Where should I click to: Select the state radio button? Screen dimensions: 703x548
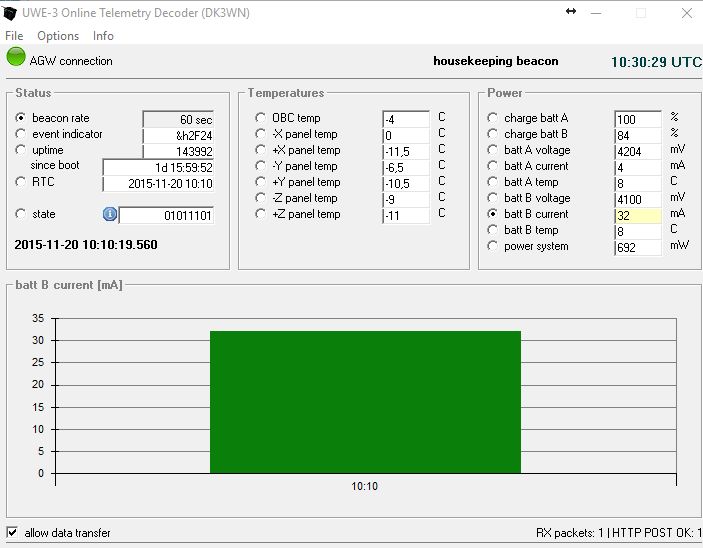pyautogui.click(x=20, y=214)
